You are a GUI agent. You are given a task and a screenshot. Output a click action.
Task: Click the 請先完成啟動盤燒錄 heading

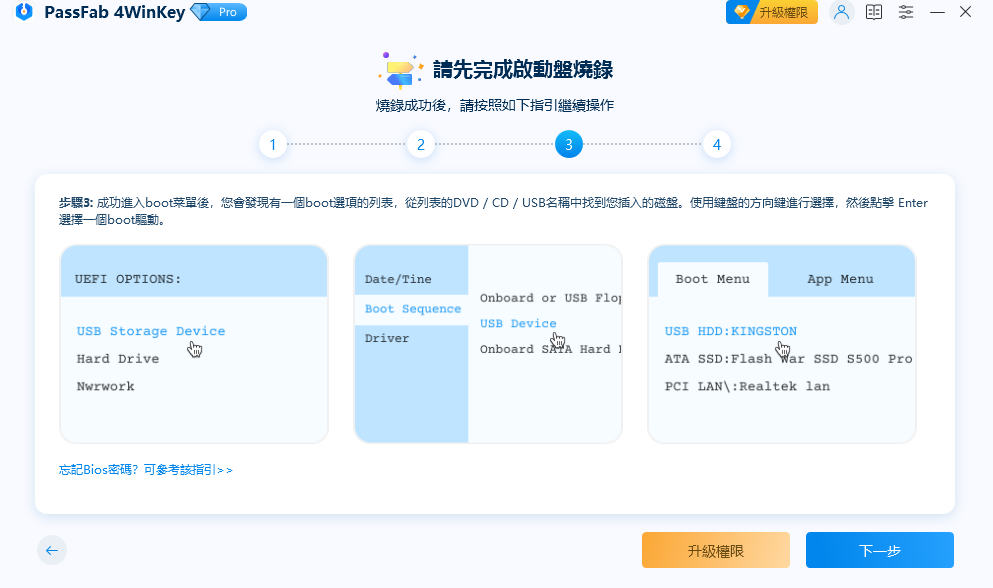point(523,70)
